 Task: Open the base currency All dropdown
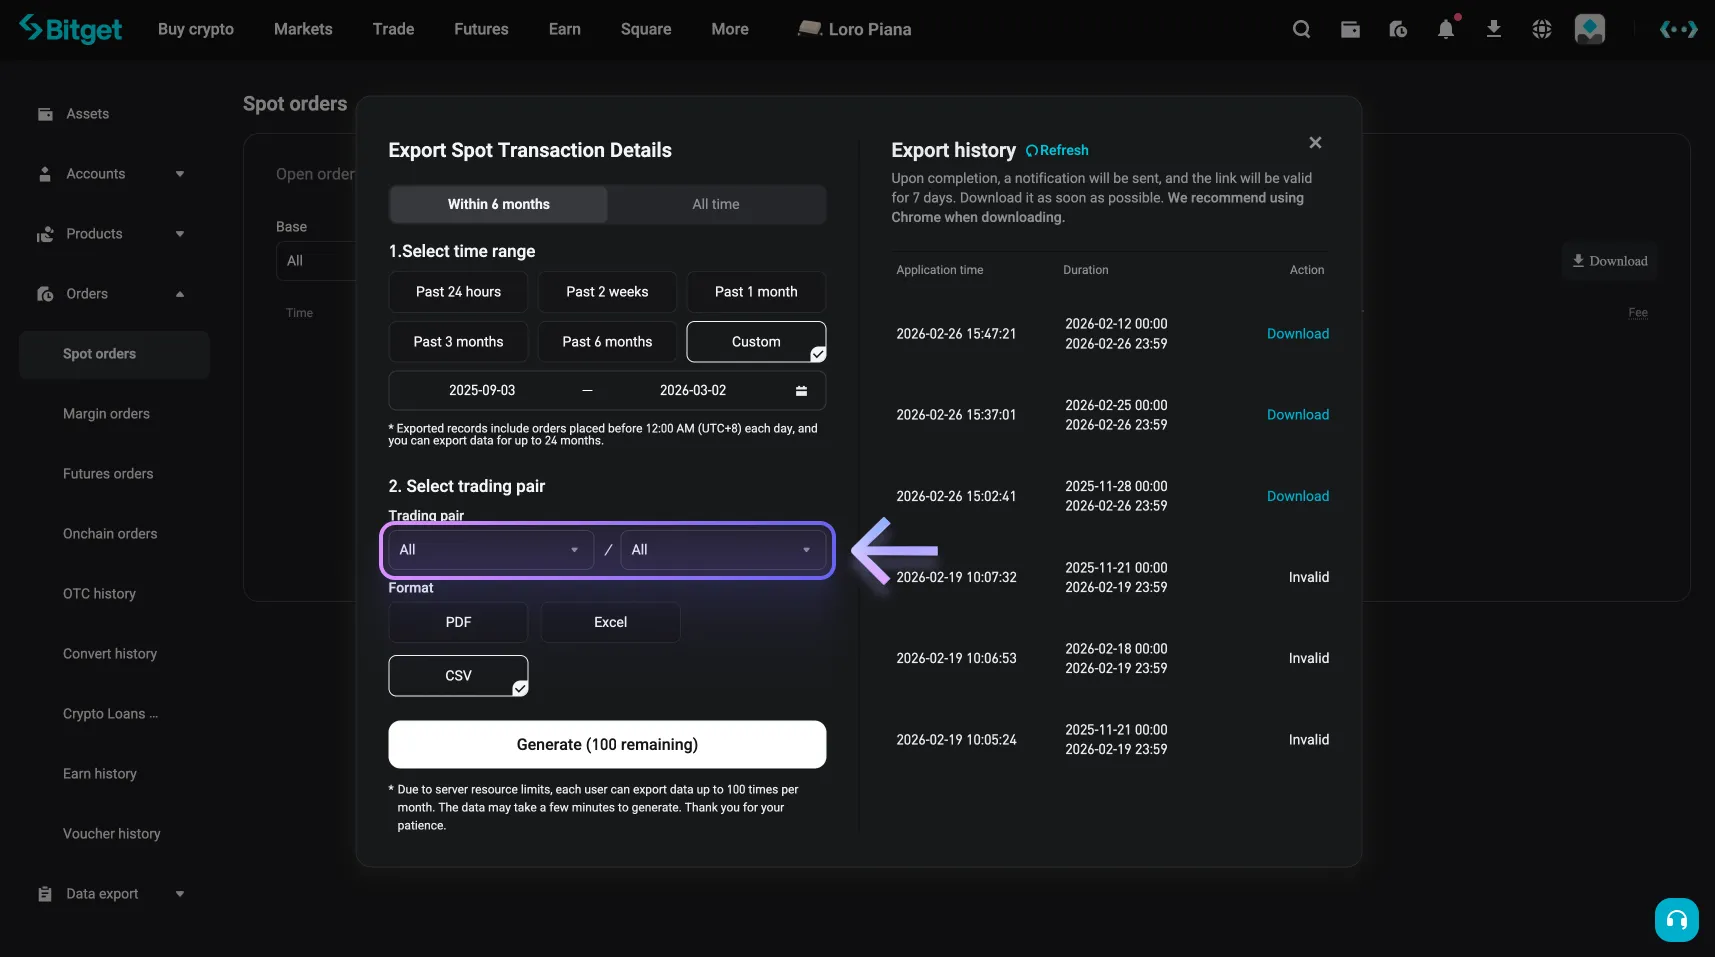point(488,550)
